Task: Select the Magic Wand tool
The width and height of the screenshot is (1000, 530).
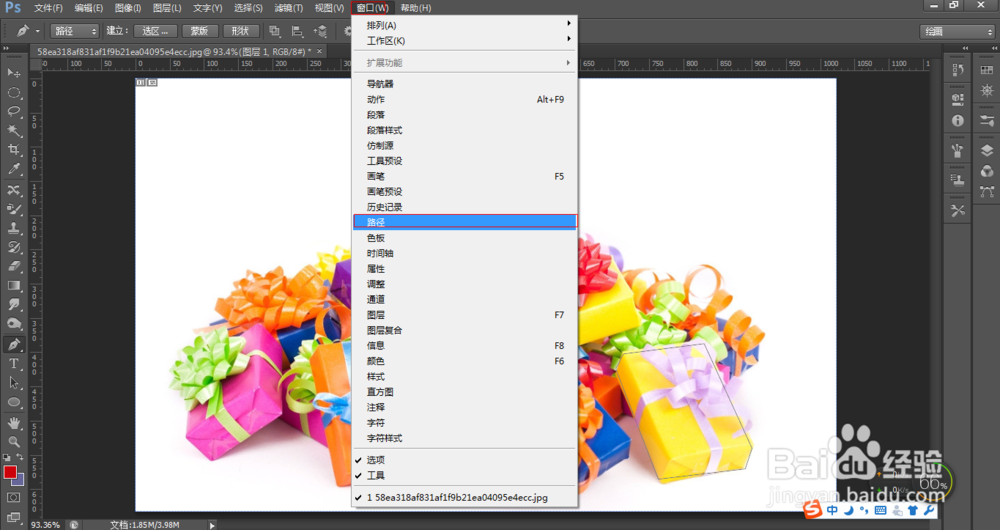Action: 13,131
